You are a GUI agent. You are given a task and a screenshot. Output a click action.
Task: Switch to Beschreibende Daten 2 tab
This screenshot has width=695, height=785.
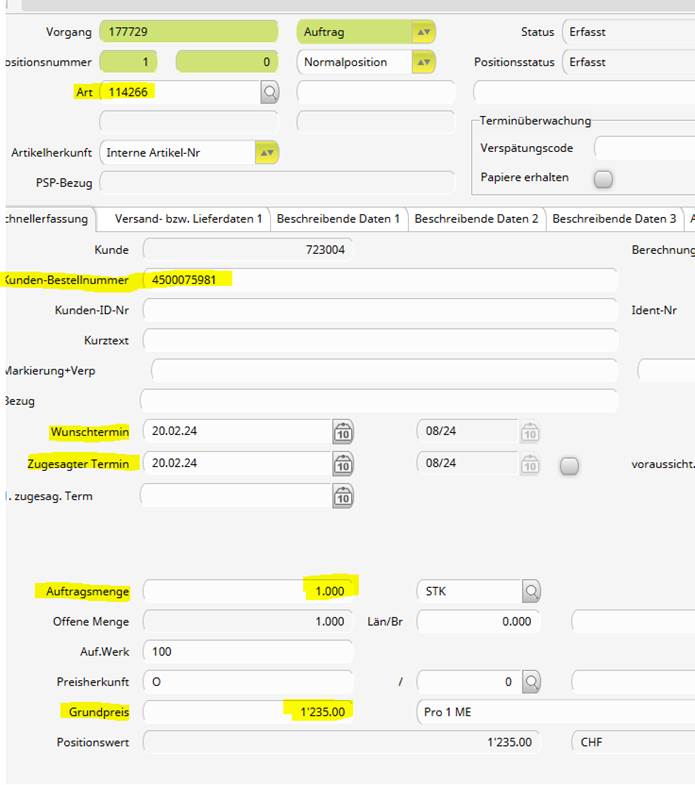[x=476, y=219]
